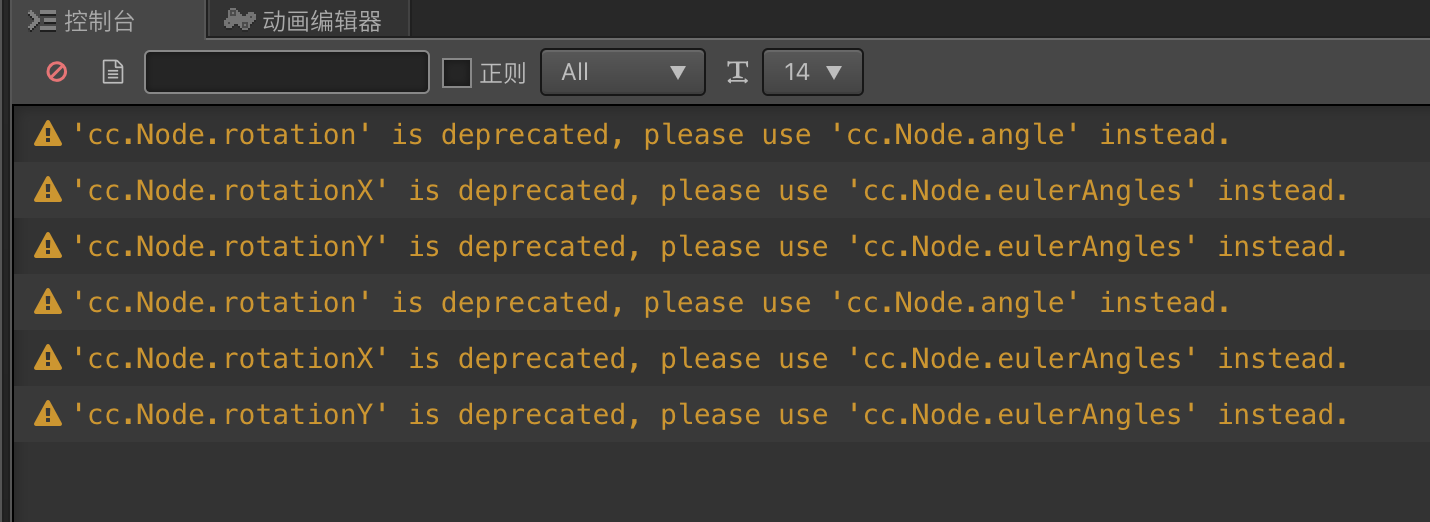Image resolution: width=1430 pixels, height=522 pixels.
Task: Switch to the 控制台 tab
Action: point(99,21)
